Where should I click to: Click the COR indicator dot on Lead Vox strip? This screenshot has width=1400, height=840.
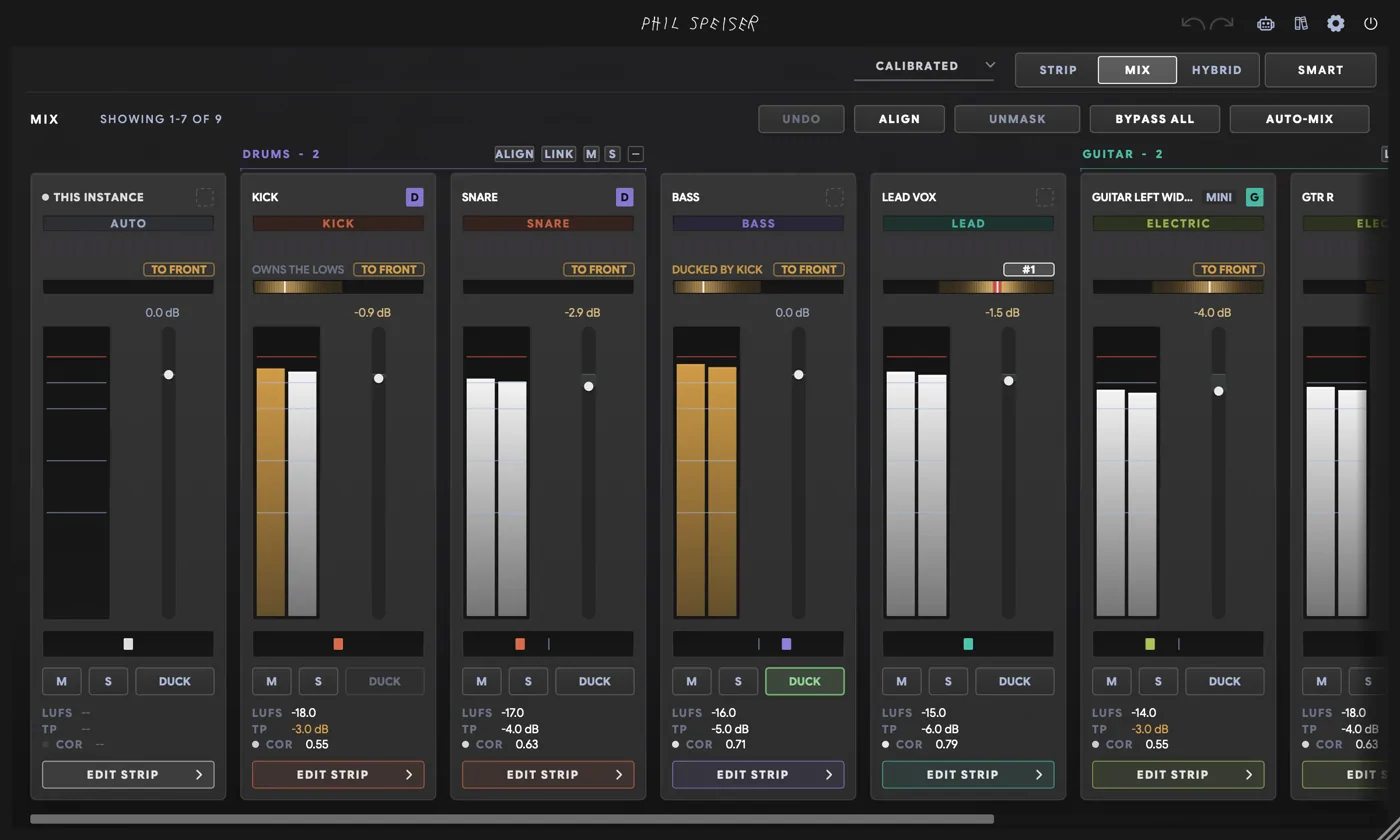(x=886, y=744)
